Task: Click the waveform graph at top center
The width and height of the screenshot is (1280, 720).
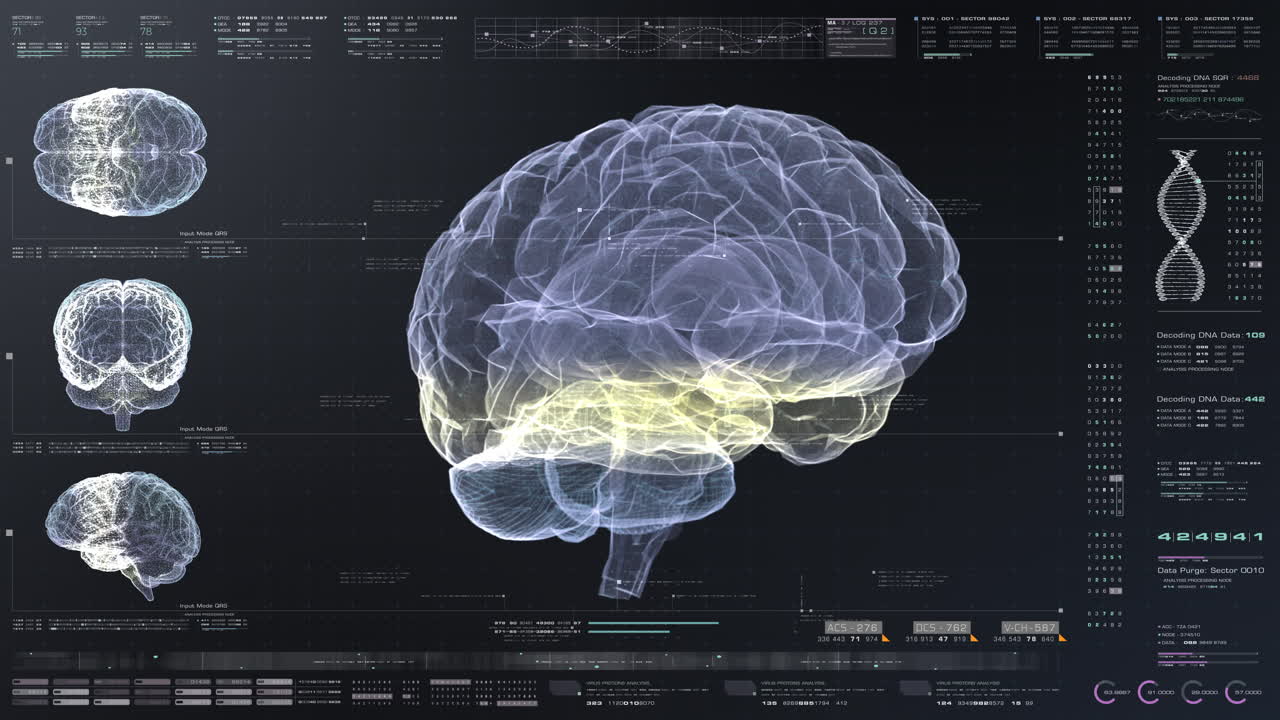Action: [x=647, y=38]
